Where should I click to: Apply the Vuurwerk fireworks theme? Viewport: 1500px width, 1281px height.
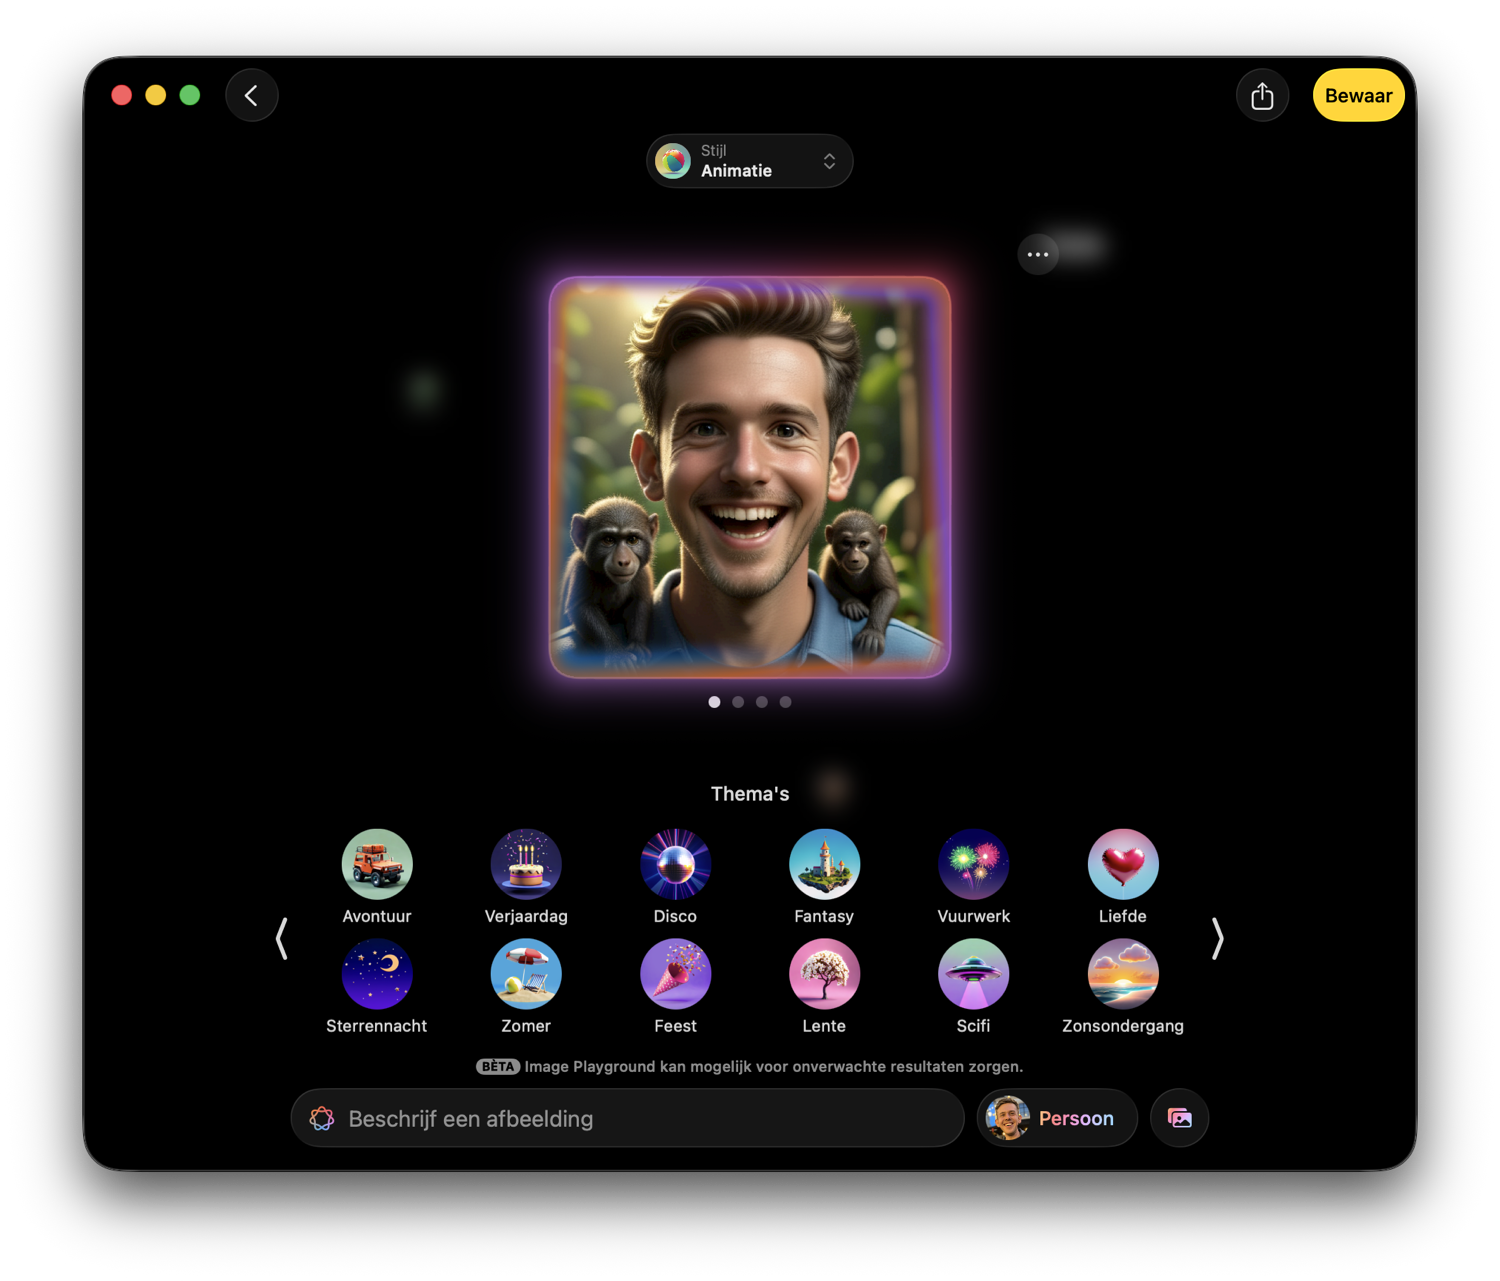(x=973, y=864)
